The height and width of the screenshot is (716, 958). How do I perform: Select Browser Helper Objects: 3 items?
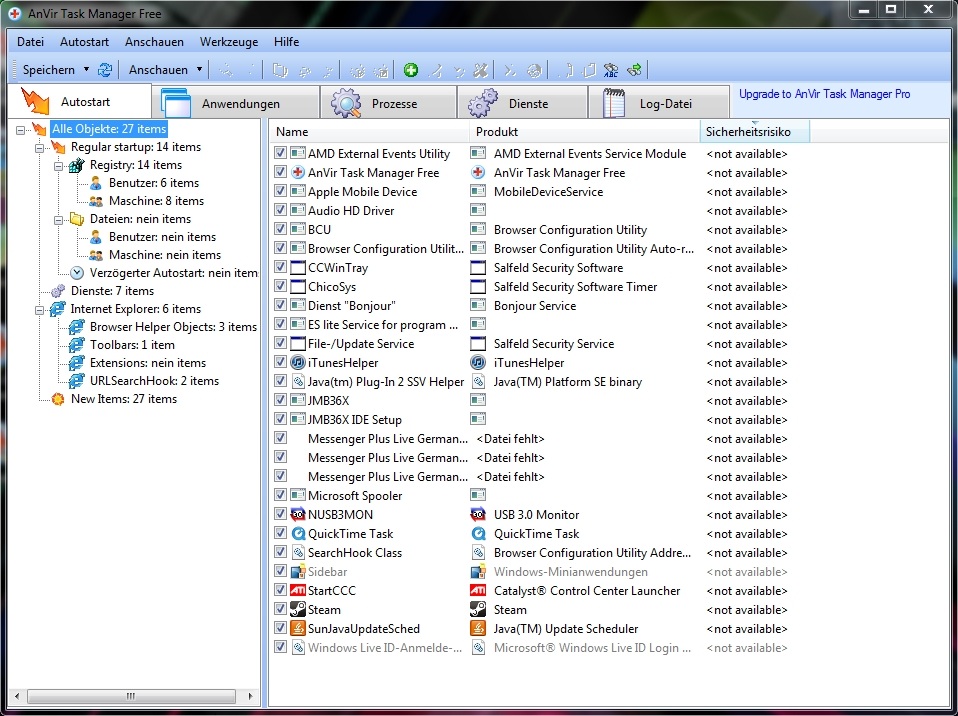pos(174,327)
